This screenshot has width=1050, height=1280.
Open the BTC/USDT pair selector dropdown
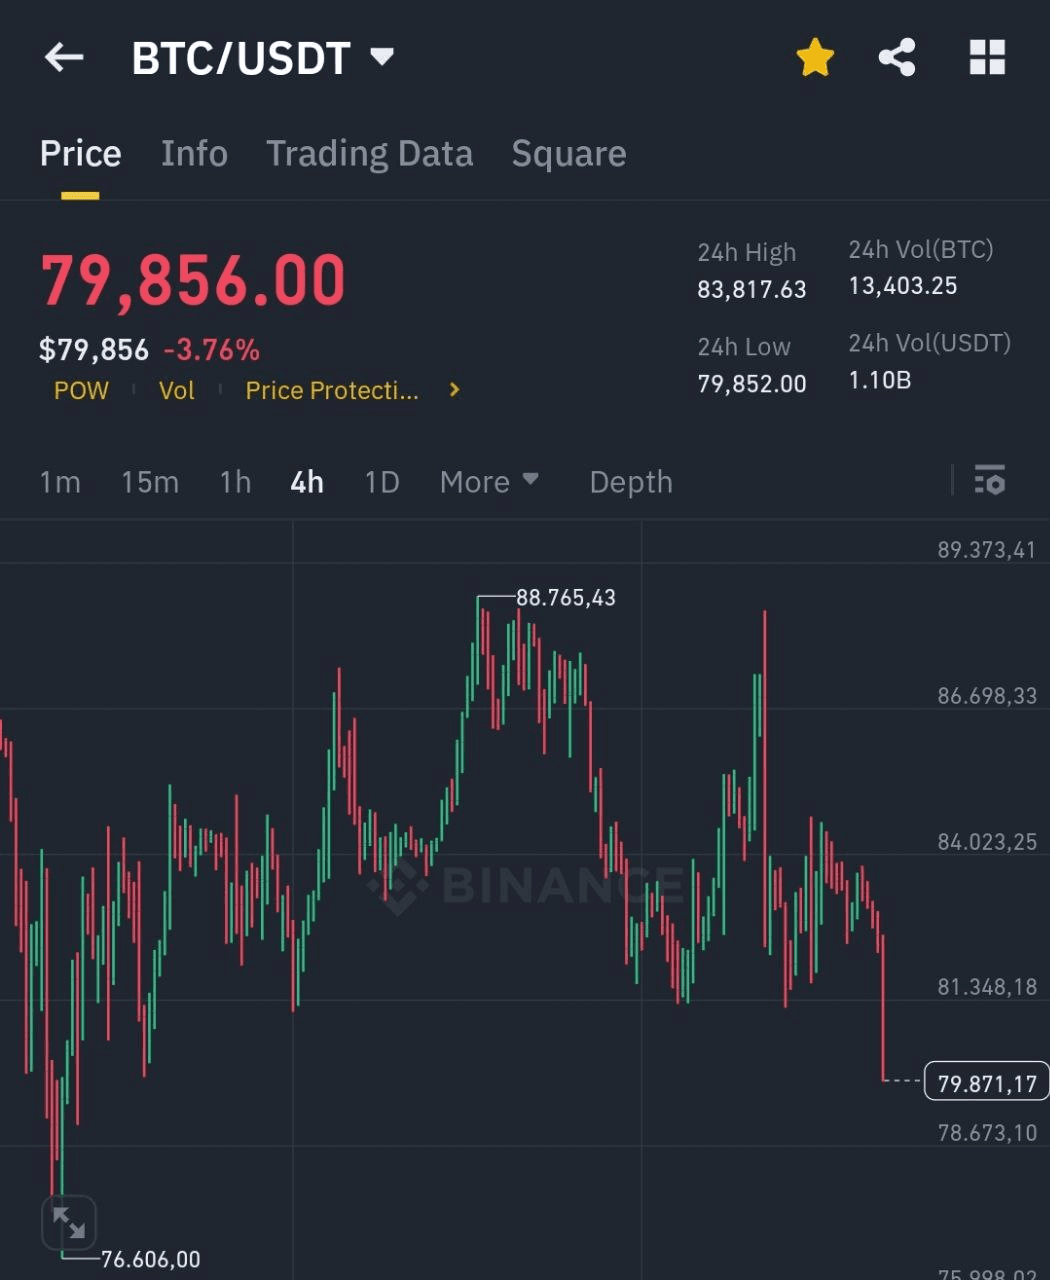coord(263,58)
